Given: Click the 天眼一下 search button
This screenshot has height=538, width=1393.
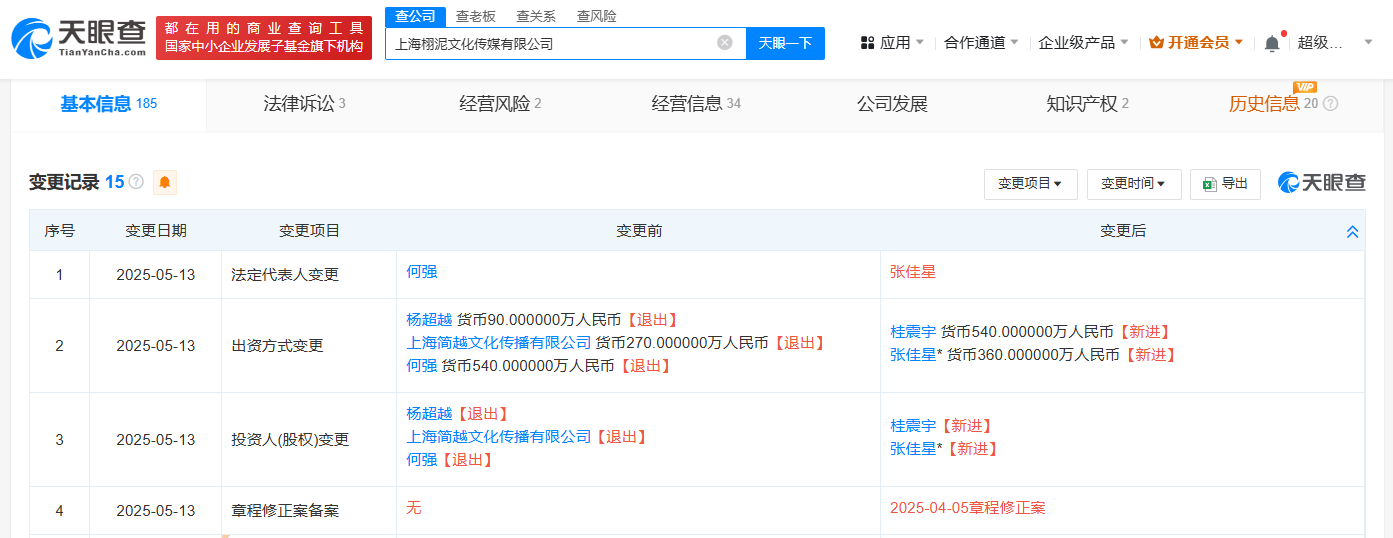Looking at the screenshot, I should coord(785,43).
